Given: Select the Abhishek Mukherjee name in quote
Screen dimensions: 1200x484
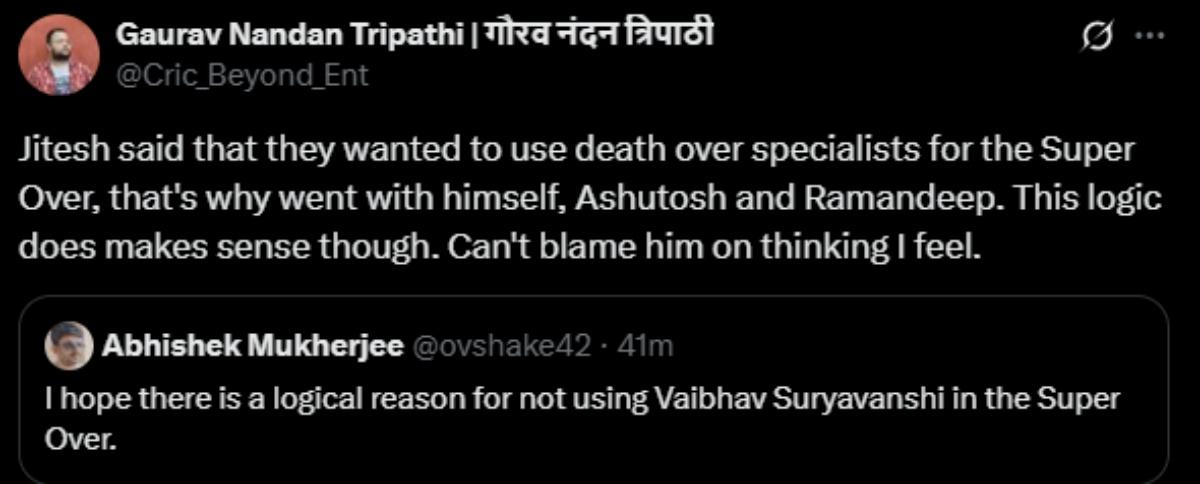Looking at the screenshot, I should (x=251, y=346).
